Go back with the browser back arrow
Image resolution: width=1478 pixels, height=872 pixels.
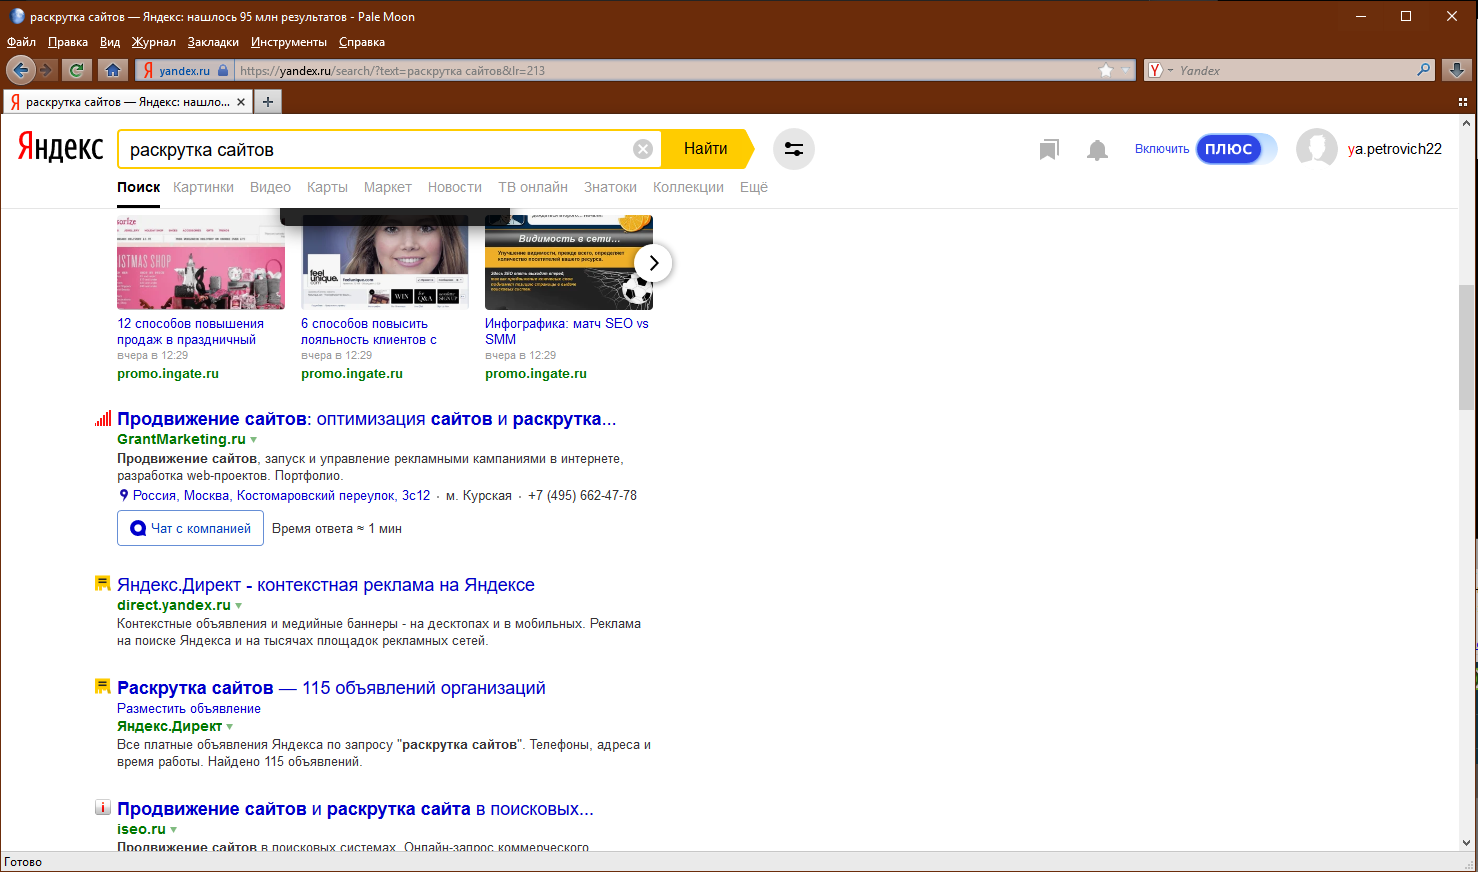(x=20, y=70)
